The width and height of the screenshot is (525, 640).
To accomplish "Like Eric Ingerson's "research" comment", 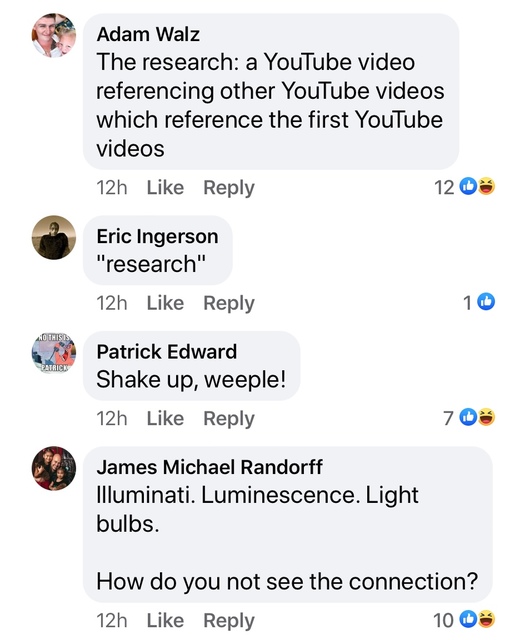I will click(x=165, y=303).
